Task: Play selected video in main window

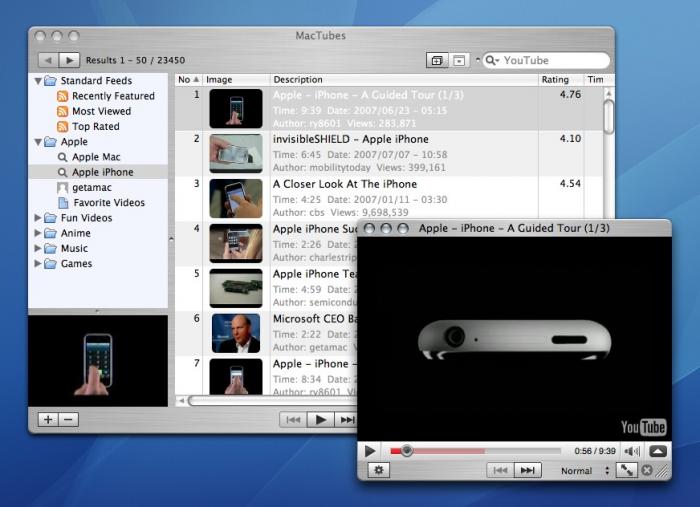Action: pos(321,420)
